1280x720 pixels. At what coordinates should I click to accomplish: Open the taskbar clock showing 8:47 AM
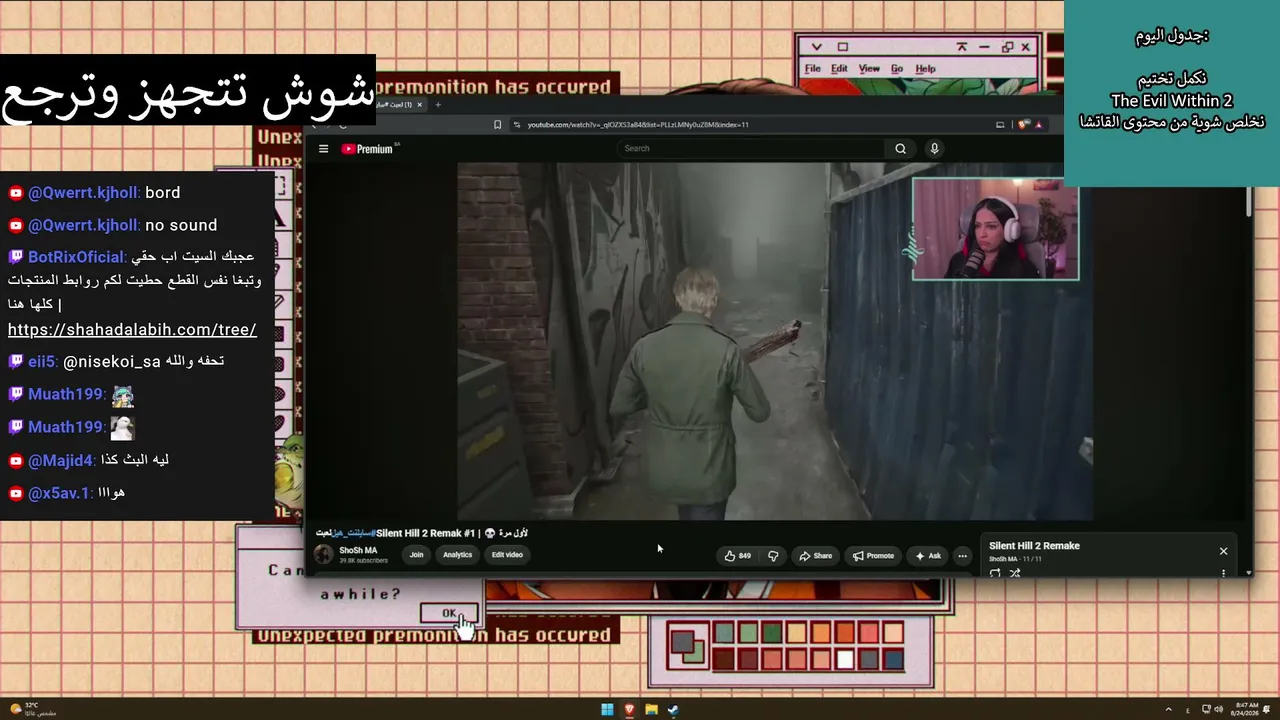1246,710
